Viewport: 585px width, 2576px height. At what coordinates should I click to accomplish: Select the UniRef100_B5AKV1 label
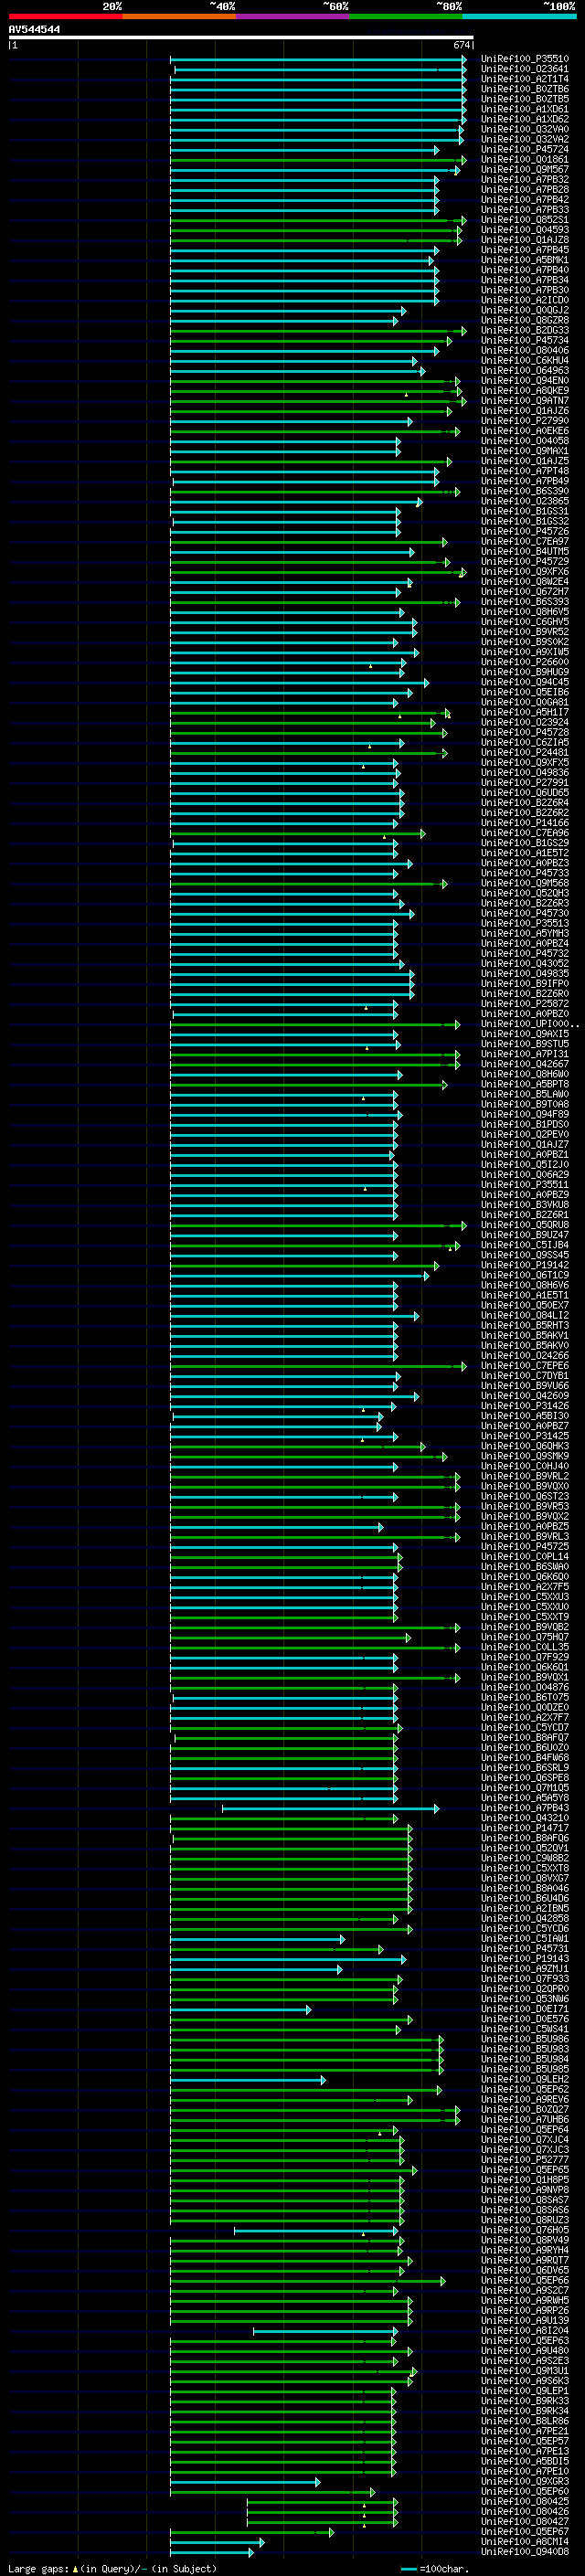(x=525, y=1336)
